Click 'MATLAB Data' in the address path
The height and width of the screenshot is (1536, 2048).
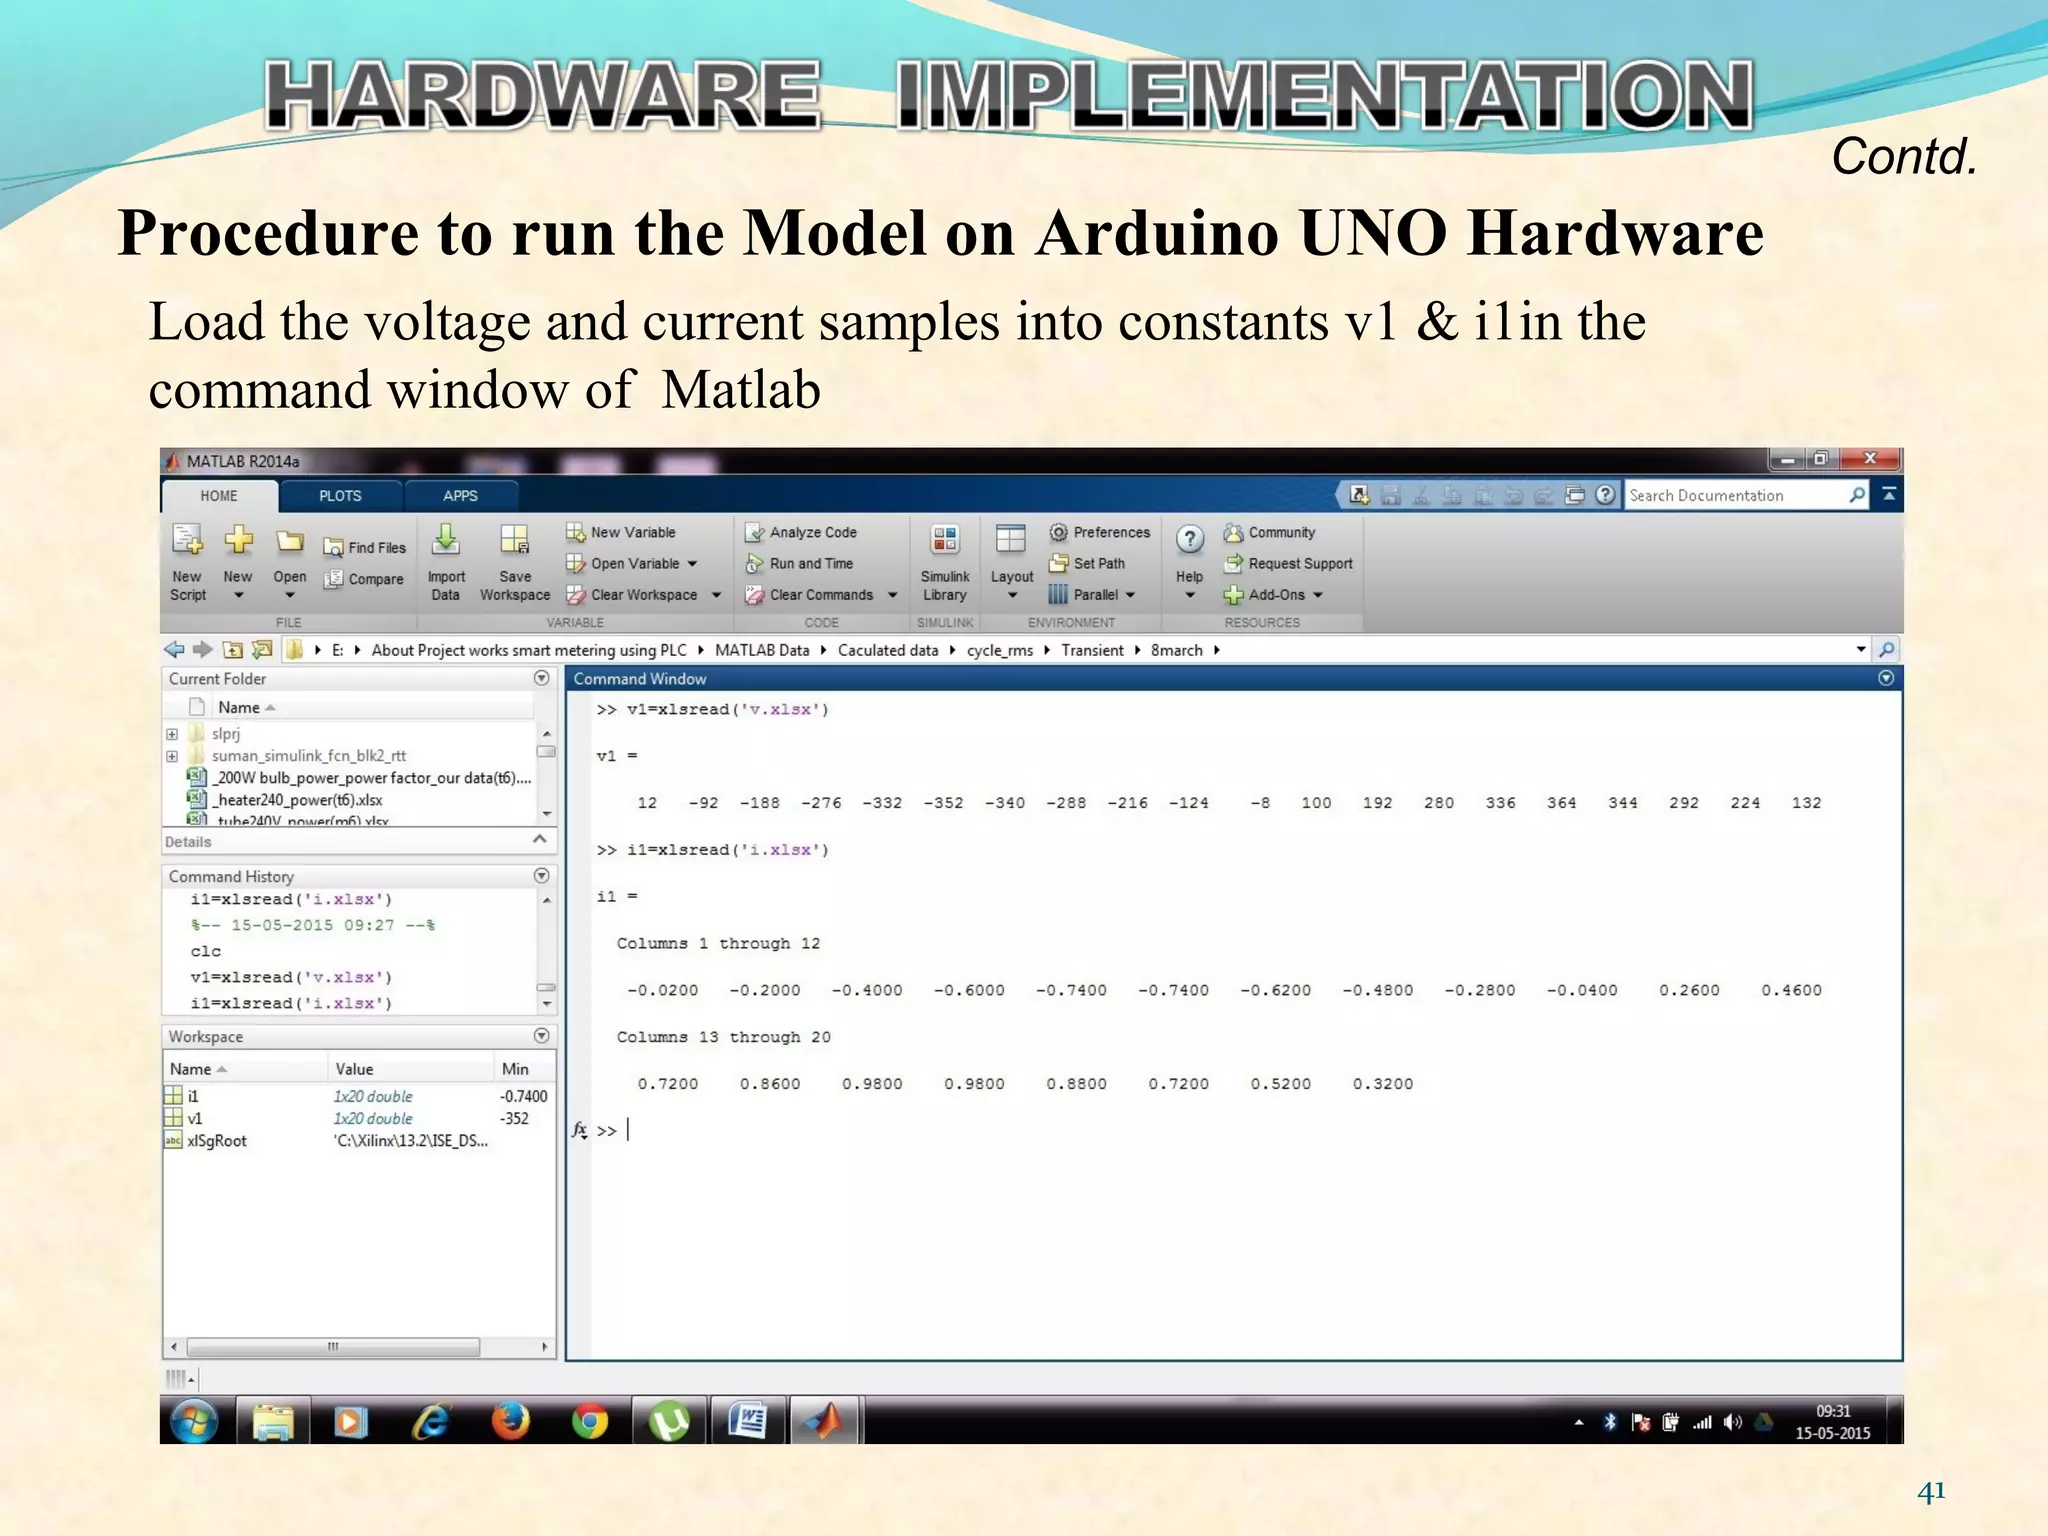click(762, 650)
